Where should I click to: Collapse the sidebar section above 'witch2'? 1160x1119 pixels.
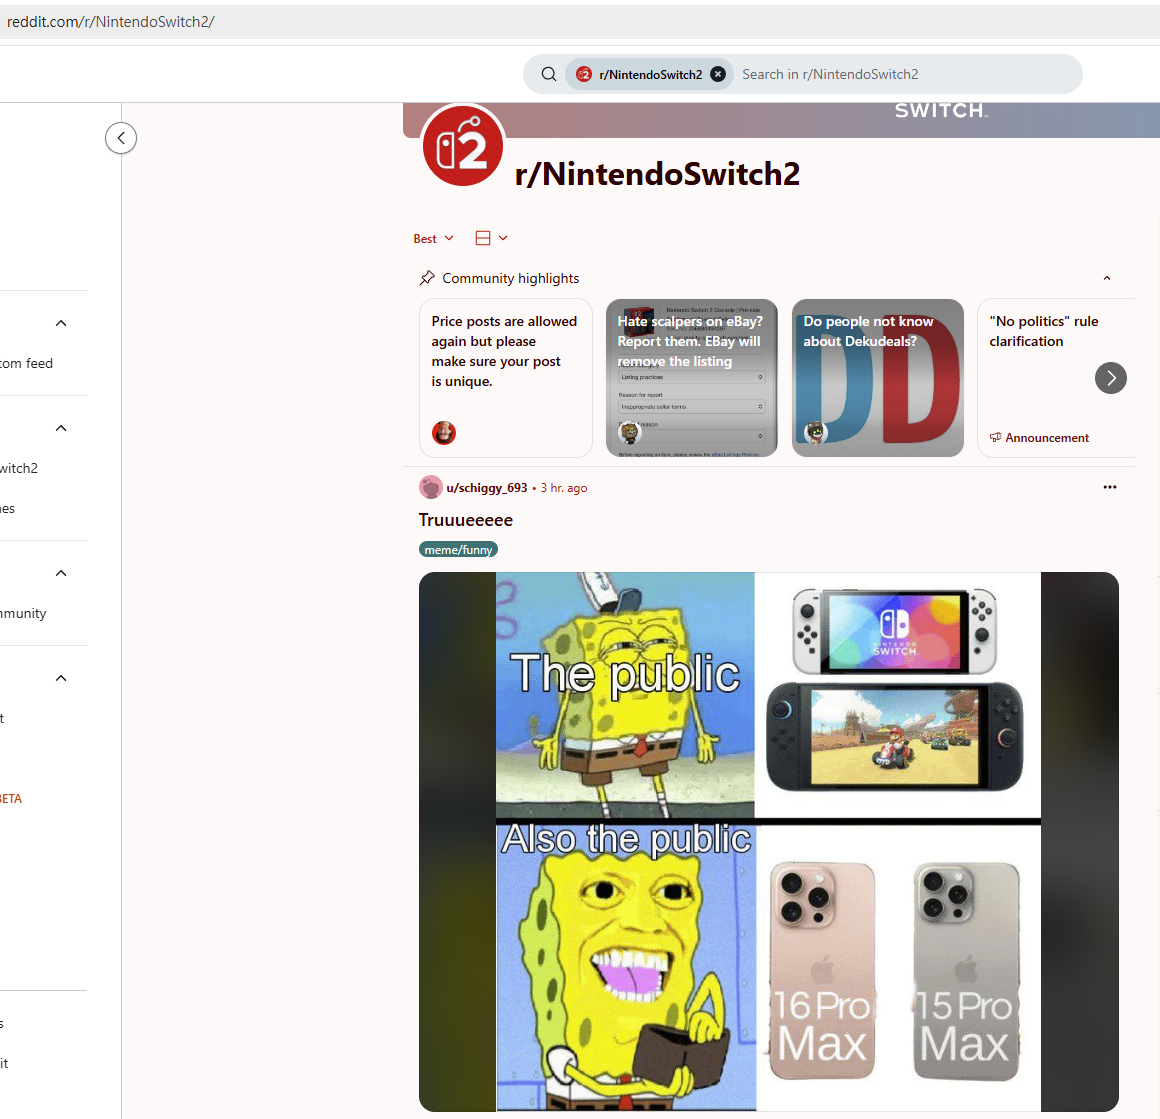pos(61,428)
